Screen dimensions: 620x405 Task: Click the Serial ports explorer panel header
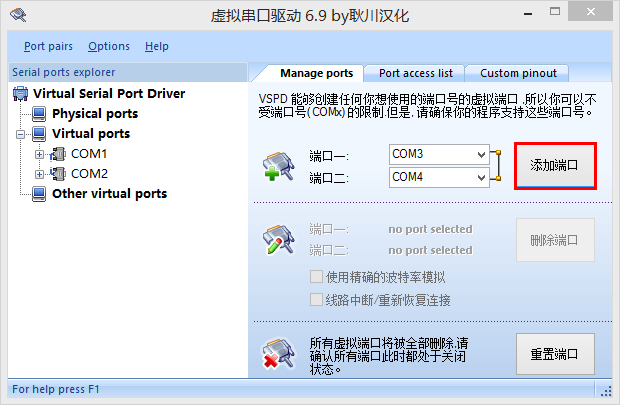(x=128, y=72)
